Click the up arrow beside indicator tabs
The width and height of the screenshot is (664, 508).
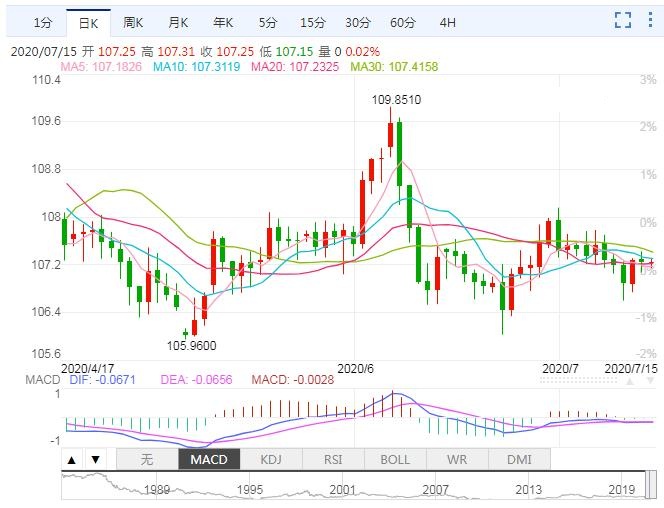(73, 460)
